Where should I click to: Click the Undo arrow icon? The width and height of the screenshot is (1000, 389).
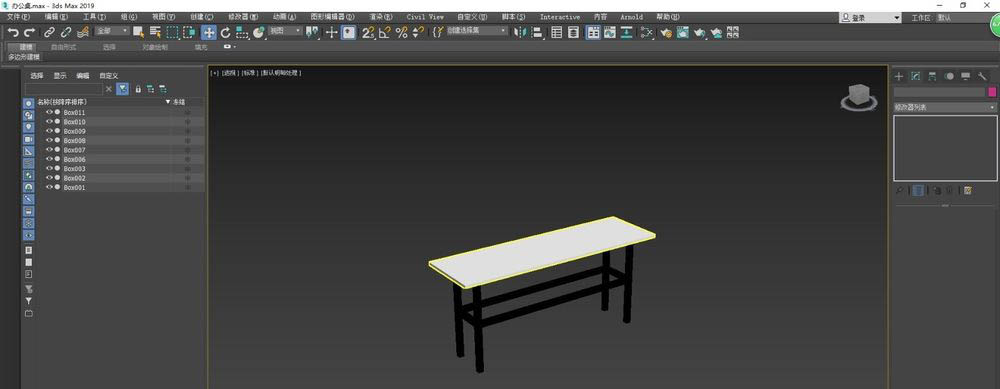[13, 32]
